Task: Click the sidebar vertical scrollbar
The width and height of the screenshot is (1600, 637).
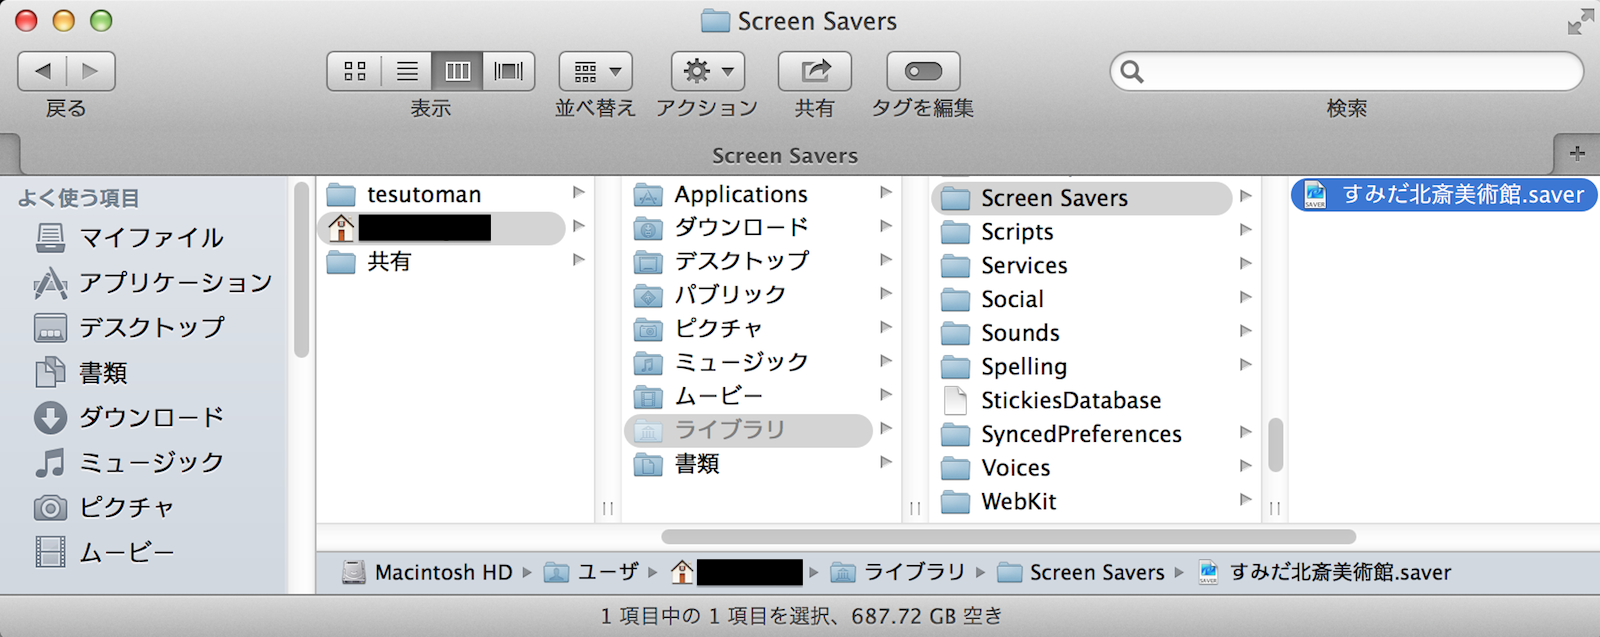Action: [301, 270]
